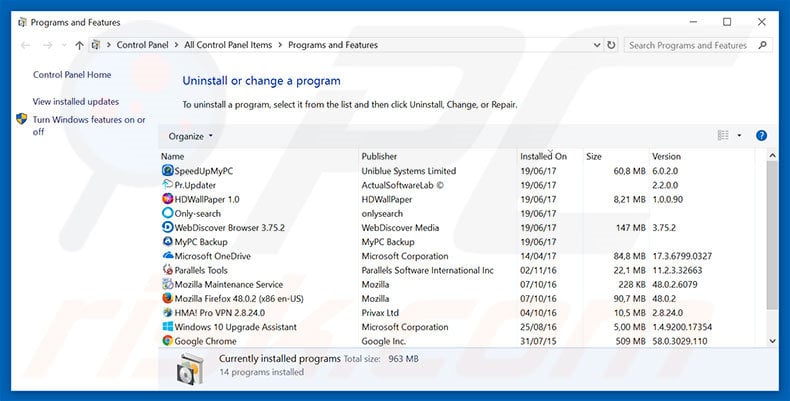
Task: Click the Parallels Tools icon
Action: tap(168, 270)
